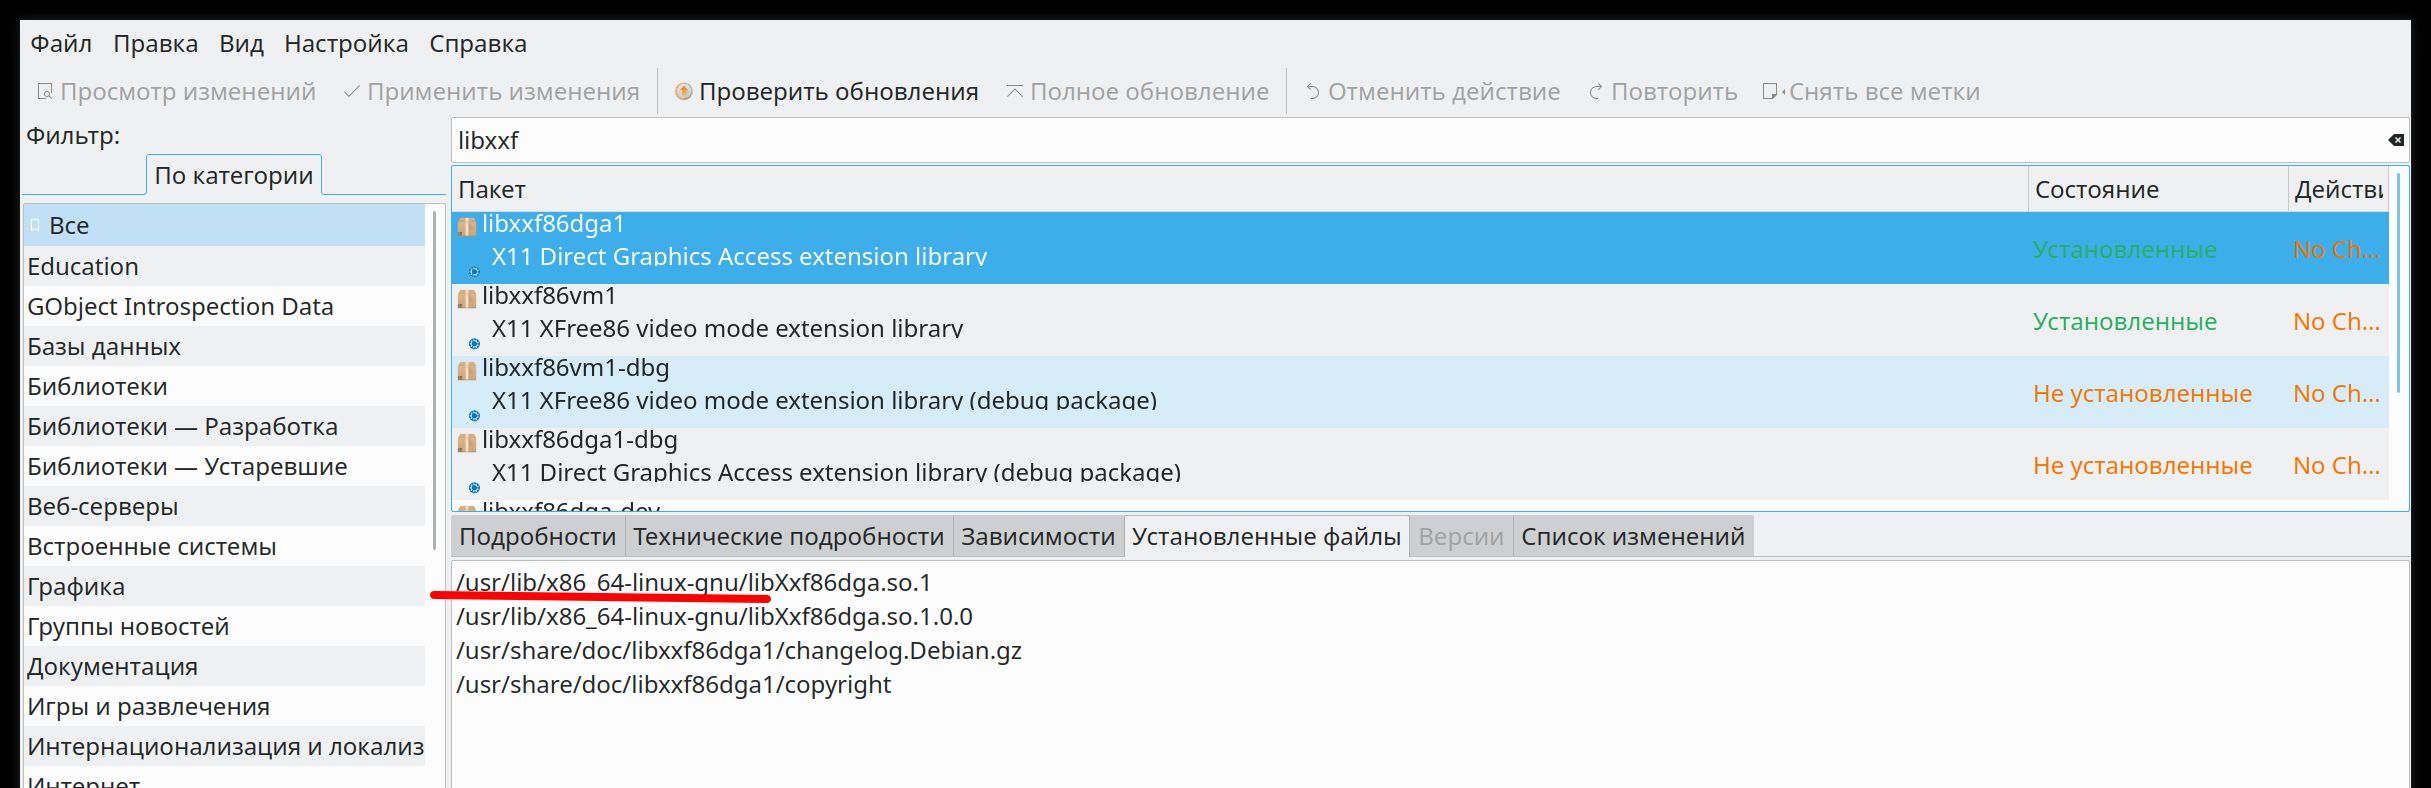Select the По категории filter tab
This screenshot has width=2431, height=788.
point(234,176)
